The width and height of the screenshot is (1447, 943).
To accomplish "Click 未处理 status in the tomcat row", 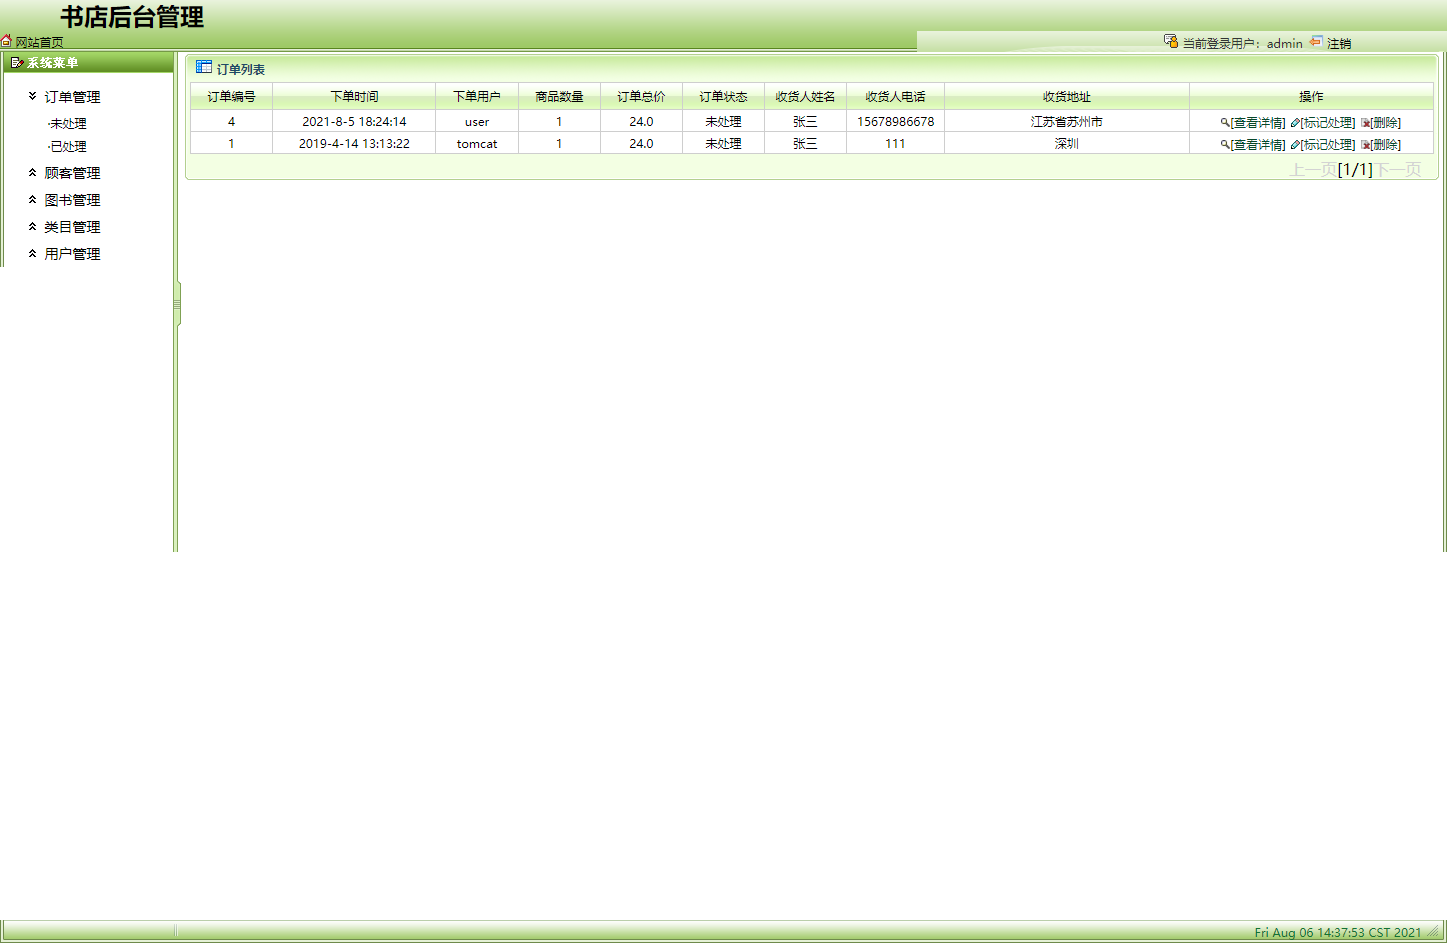I will pyautogui.click(x=723, y=144).
